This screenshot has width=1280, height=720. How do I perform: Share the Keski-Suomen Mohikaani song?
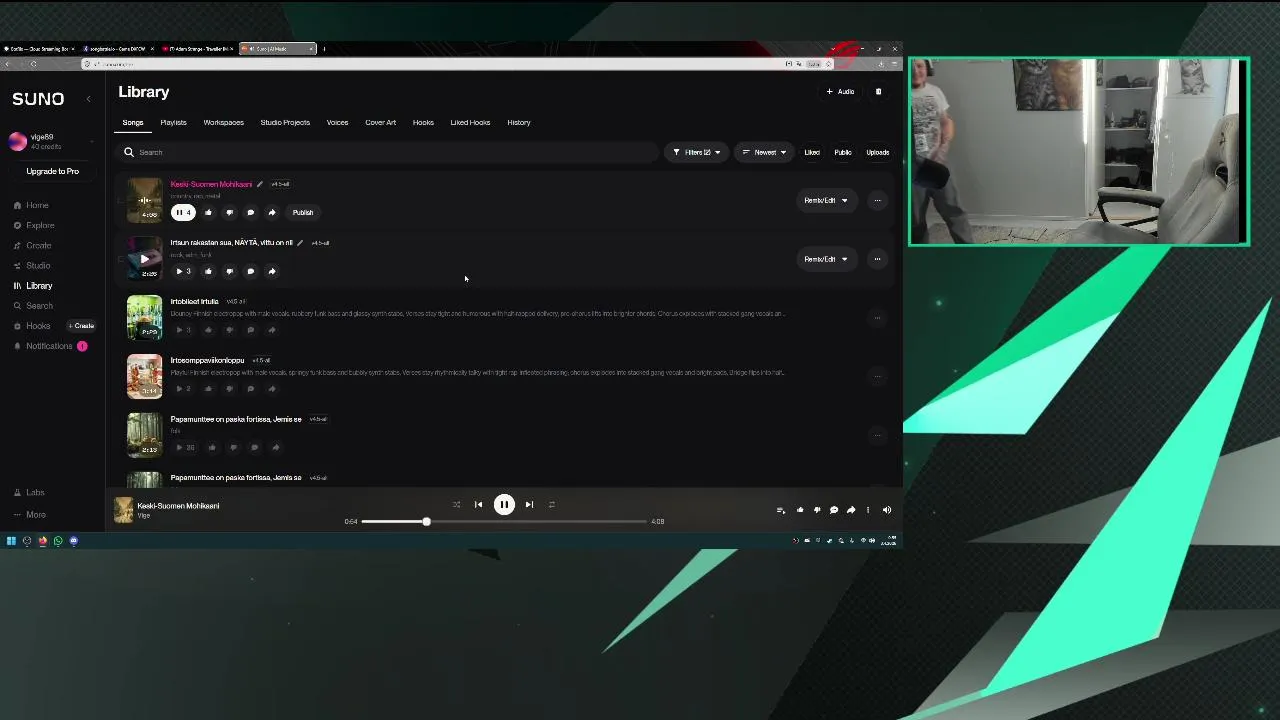pyautogui.click(x=272, y=212)
